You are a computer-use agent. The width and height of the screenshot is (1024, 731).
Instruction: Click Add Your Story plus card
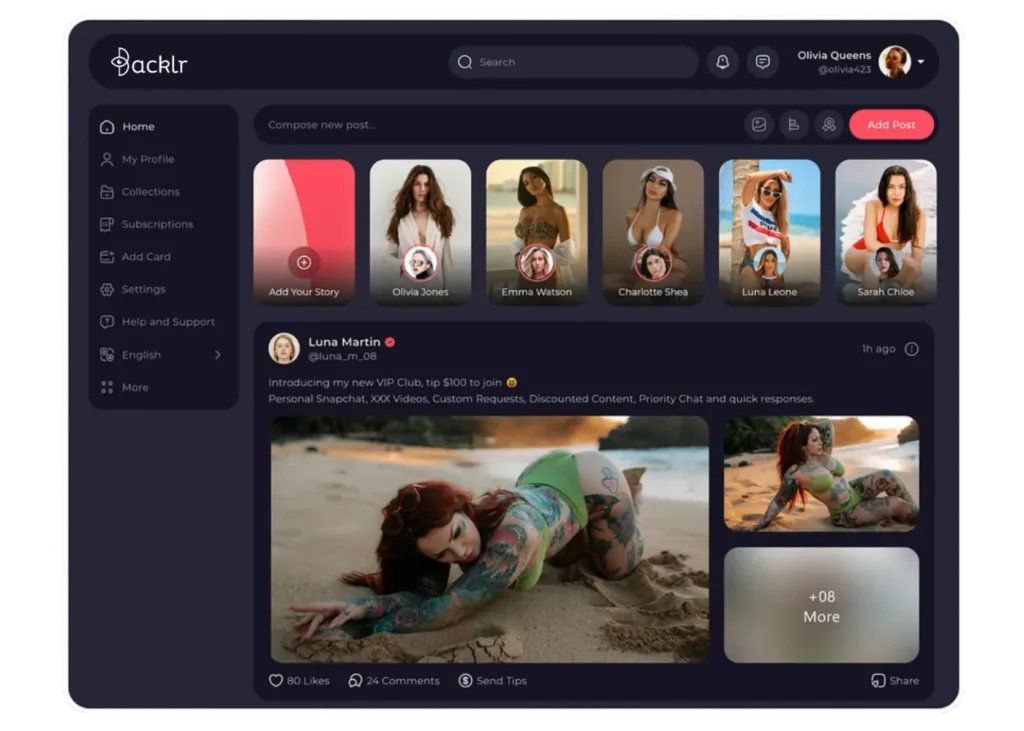coord(304,262)
